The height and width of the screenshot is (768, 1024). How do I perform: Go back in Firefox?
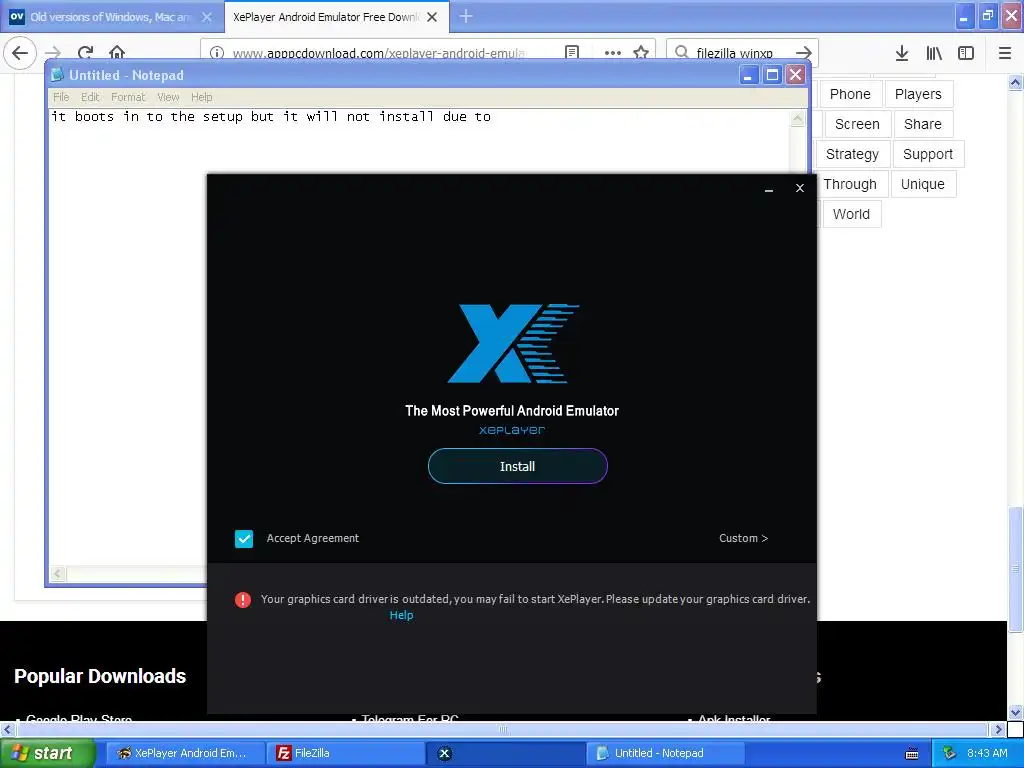[x=20, y=52]
